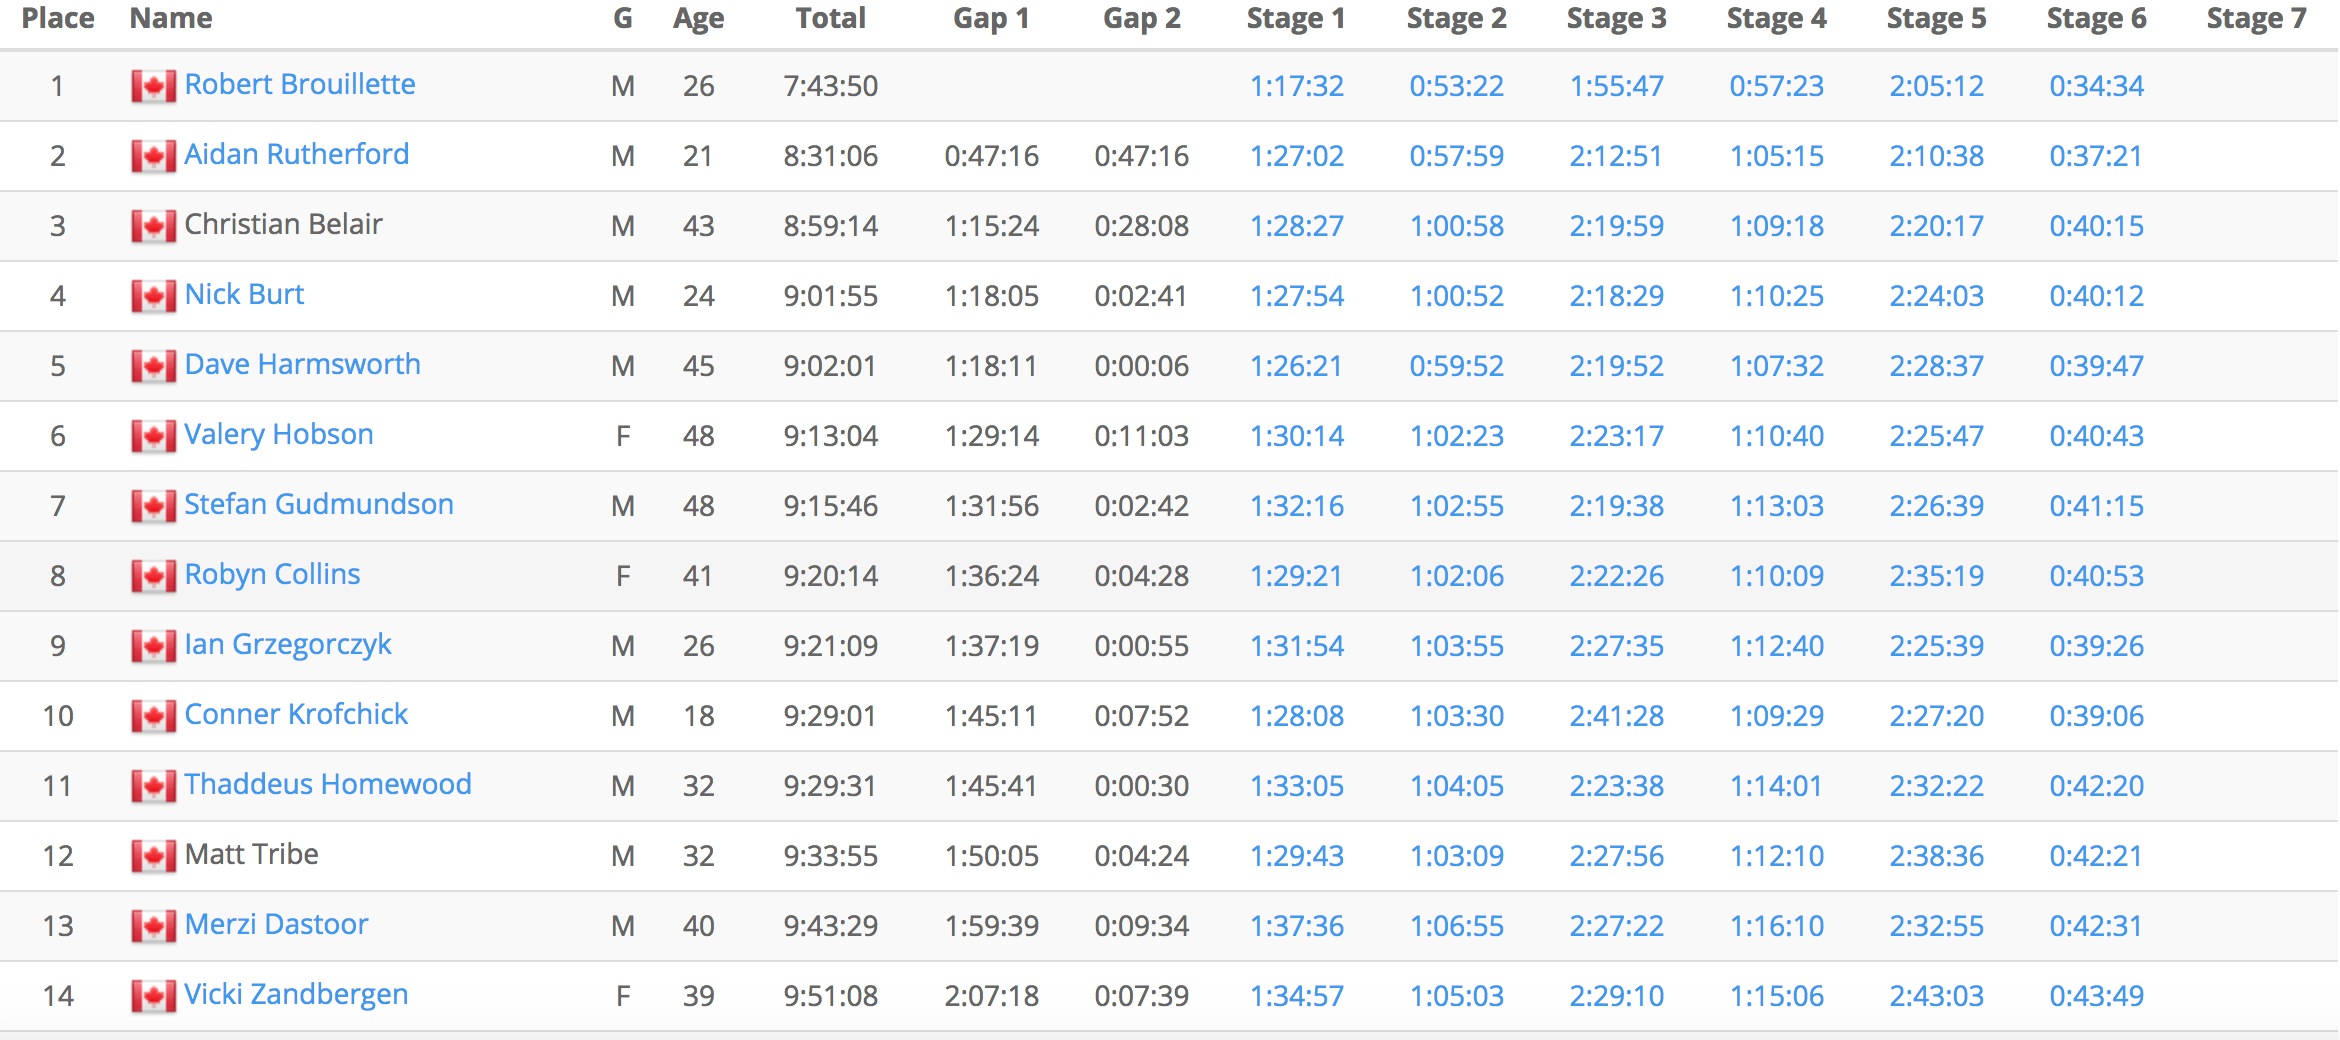Viewport: 2340px width, 1040px height.
Task: Sort table by Total column header
Action: click(830, 19)
